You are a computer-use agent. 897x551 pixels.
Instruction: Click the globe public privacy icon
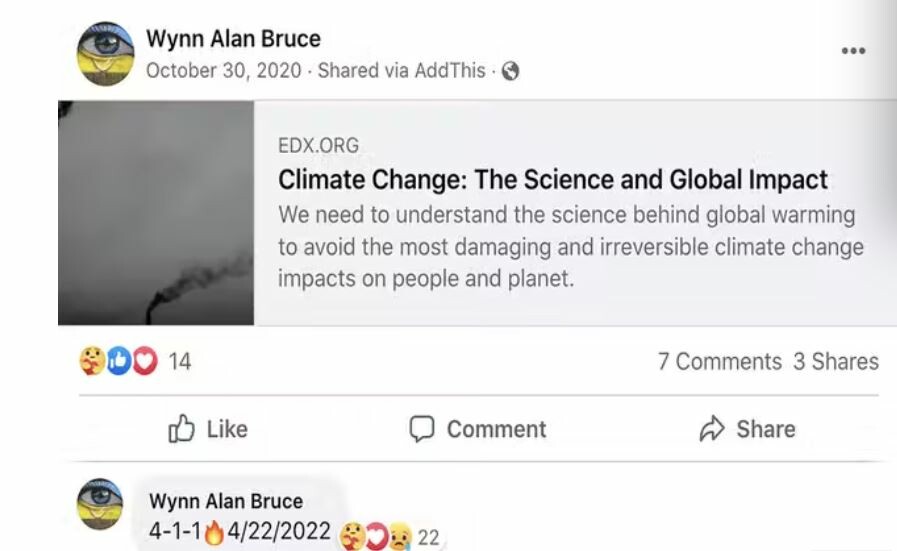pyautogui.click(x=510, y=71)
